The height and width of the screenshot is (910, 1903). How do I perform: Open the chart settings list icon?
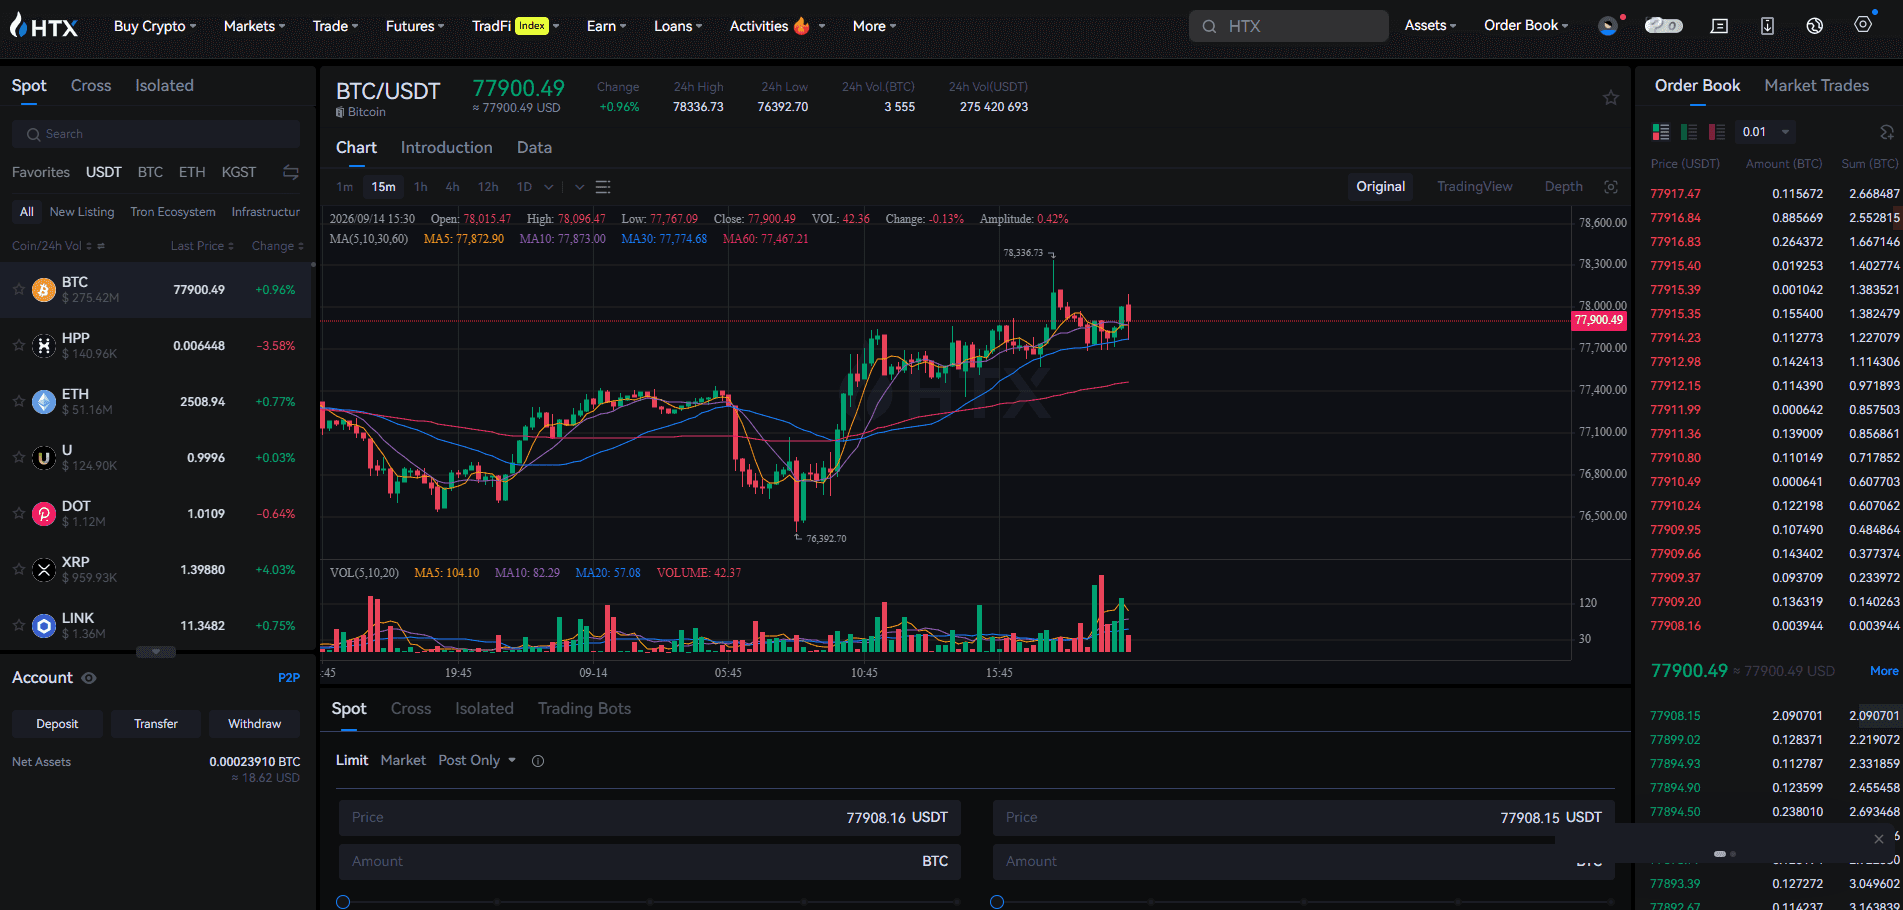(x=603, y=187)
